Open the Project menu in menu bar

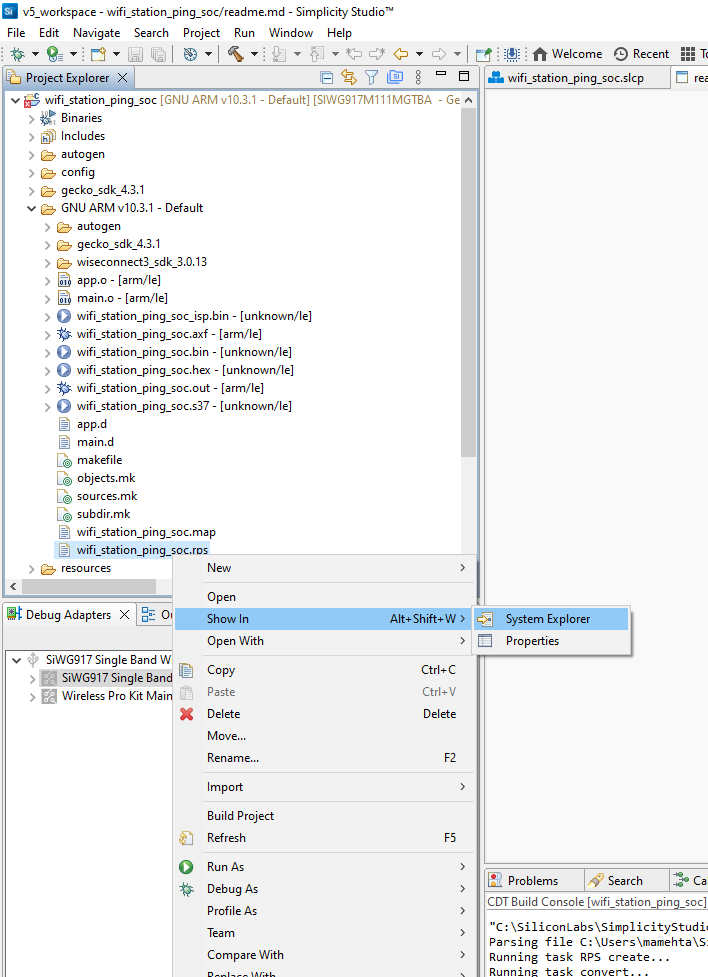pos(201,33)
